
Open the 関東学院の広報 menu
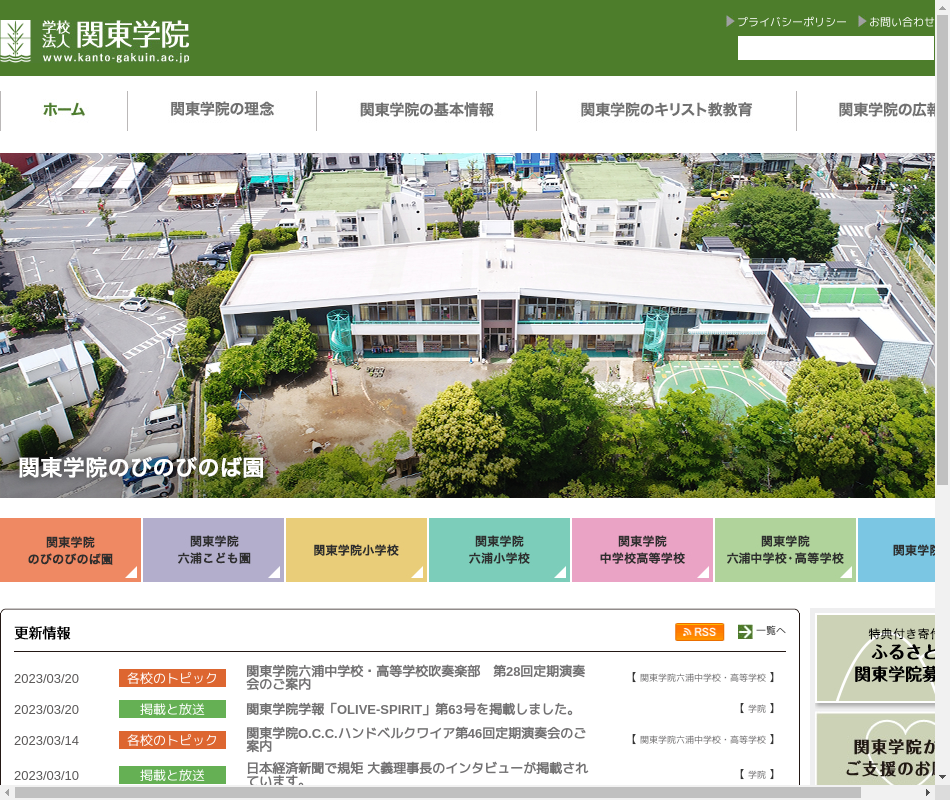coord(886,110)
